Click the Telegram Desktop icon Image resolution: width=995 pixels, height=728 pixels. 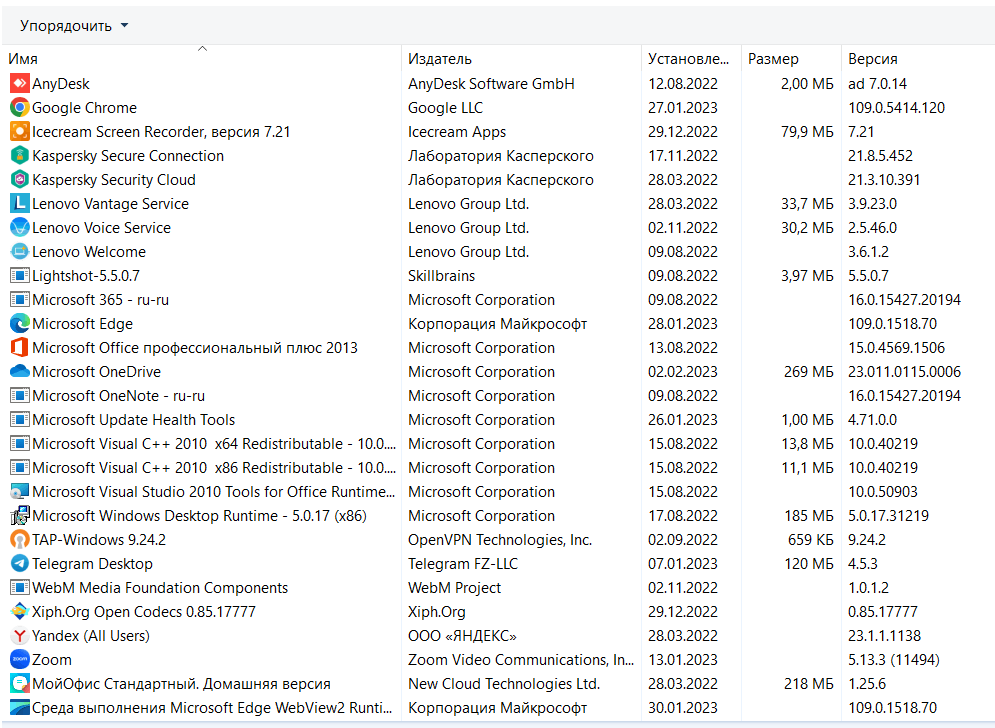[x=20, y=564]
